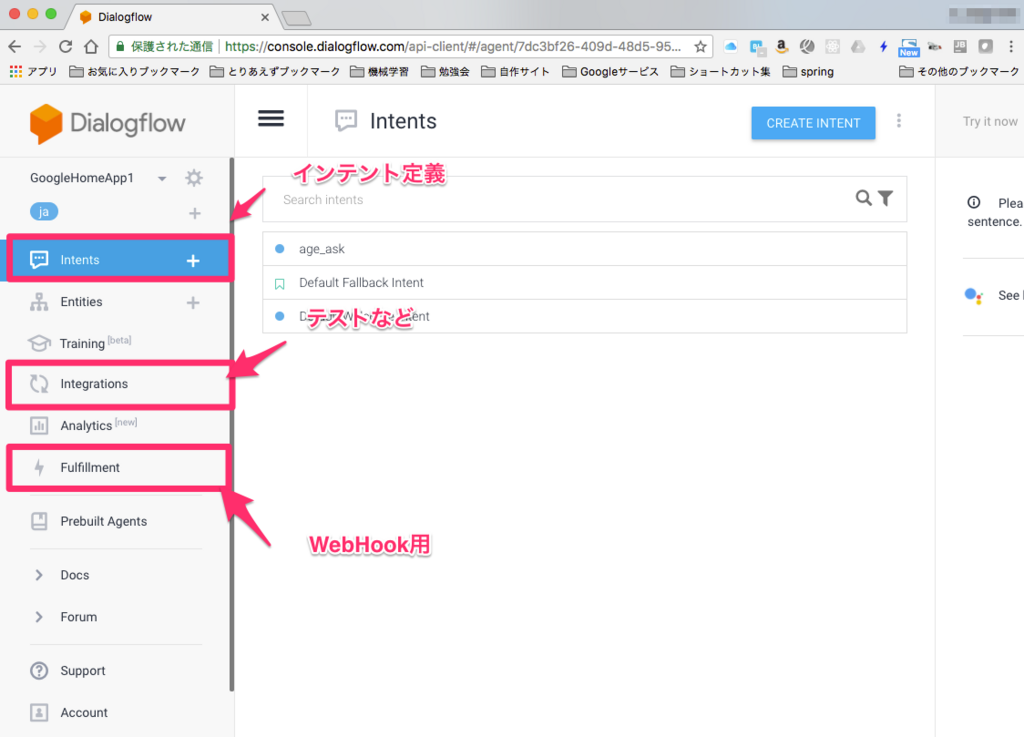Screen dimensions: 1024x737
Task: Click the lightning bolt extension icon
Action: [883, 46]
